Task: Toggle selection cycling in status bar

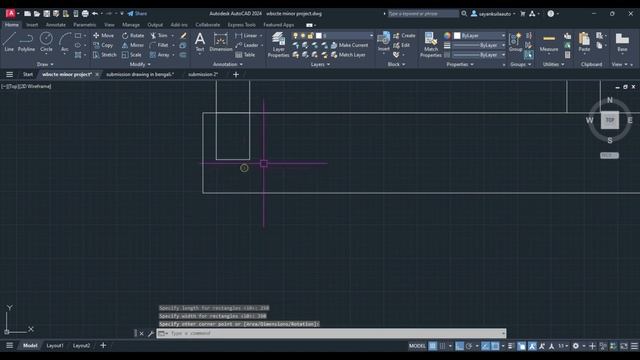Action: pos(522,346)
